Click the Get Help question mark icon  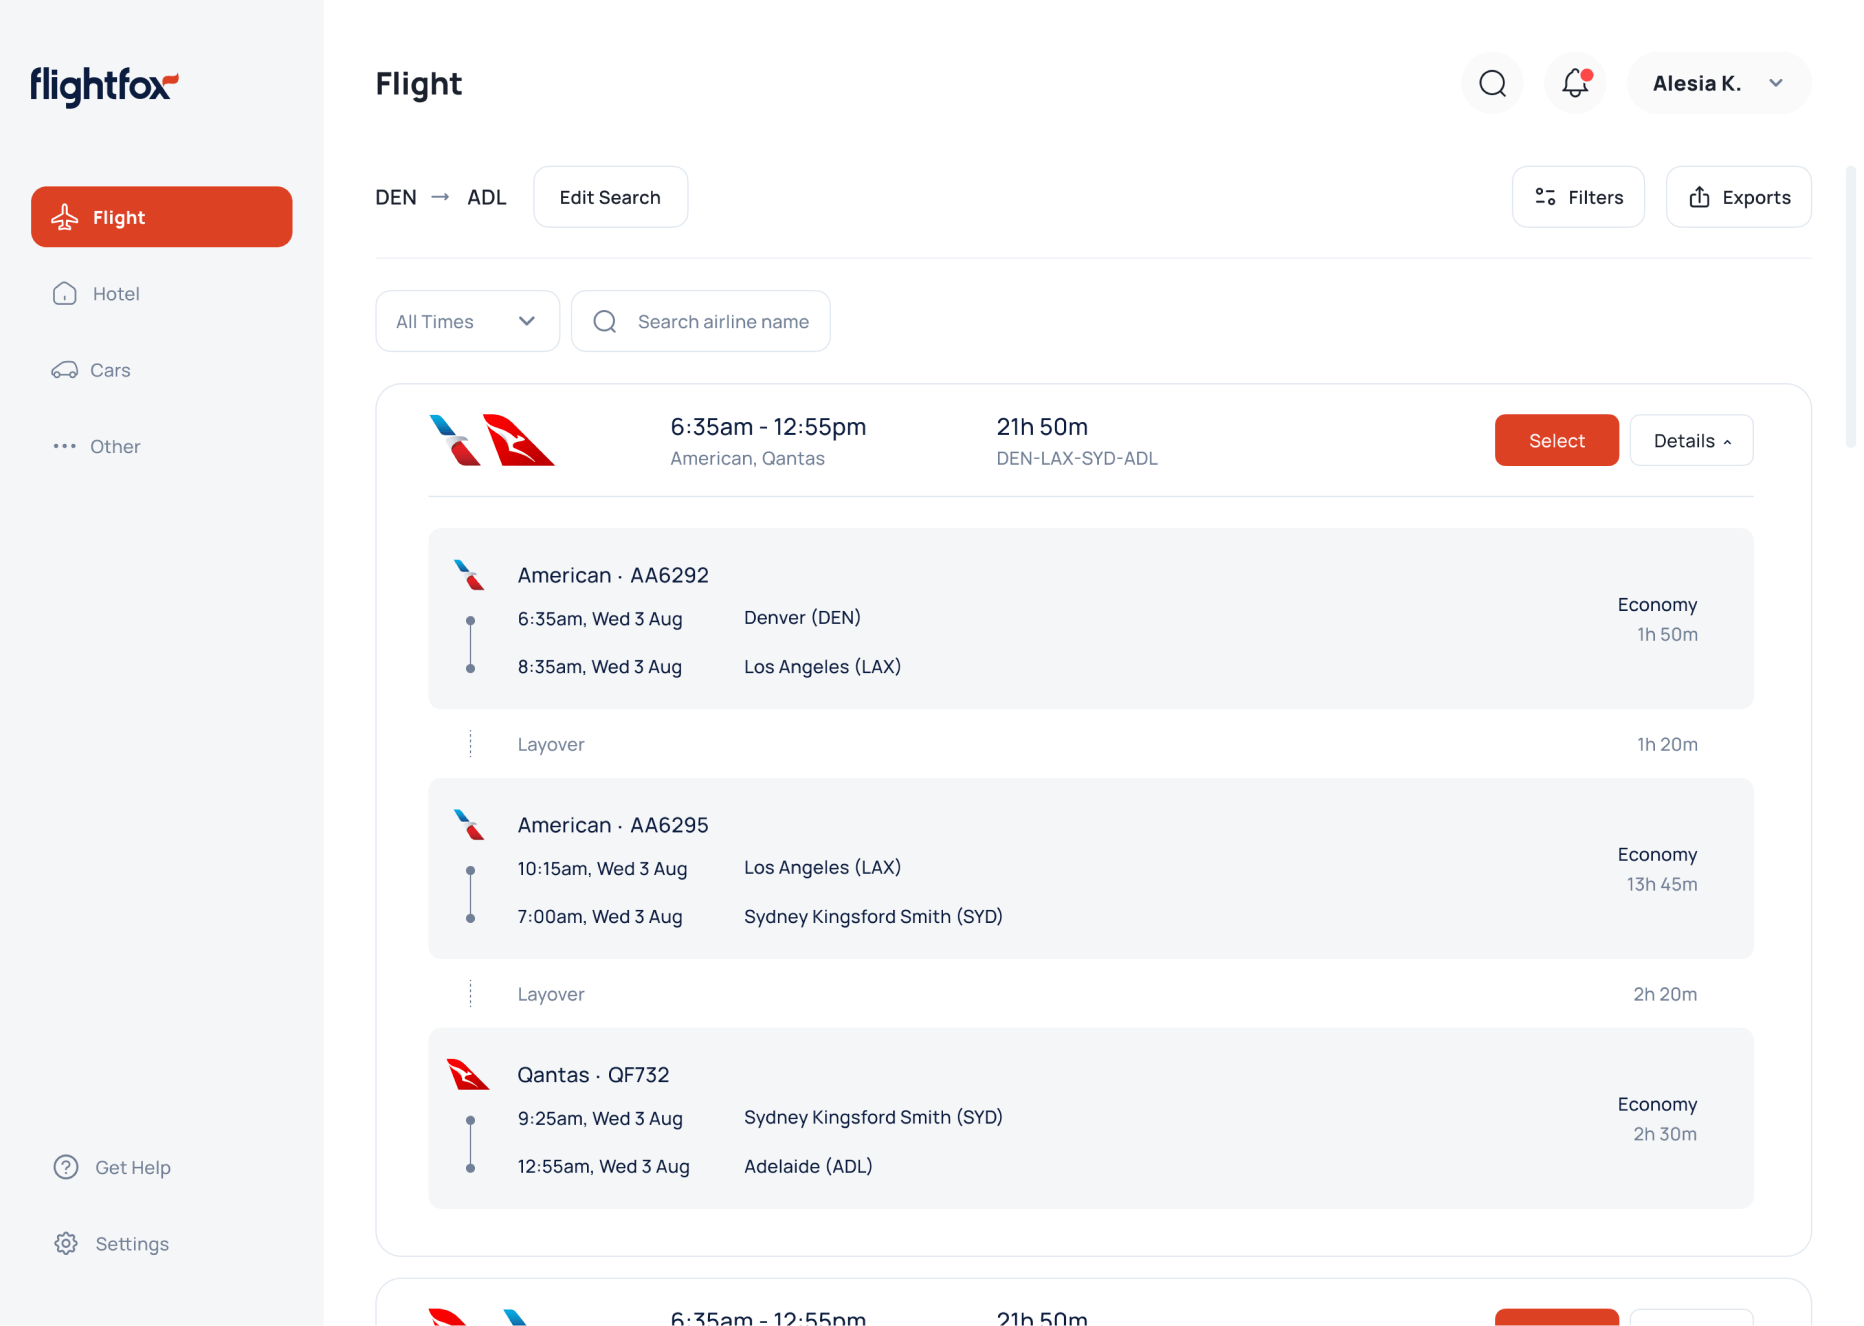coord(64,1167)
